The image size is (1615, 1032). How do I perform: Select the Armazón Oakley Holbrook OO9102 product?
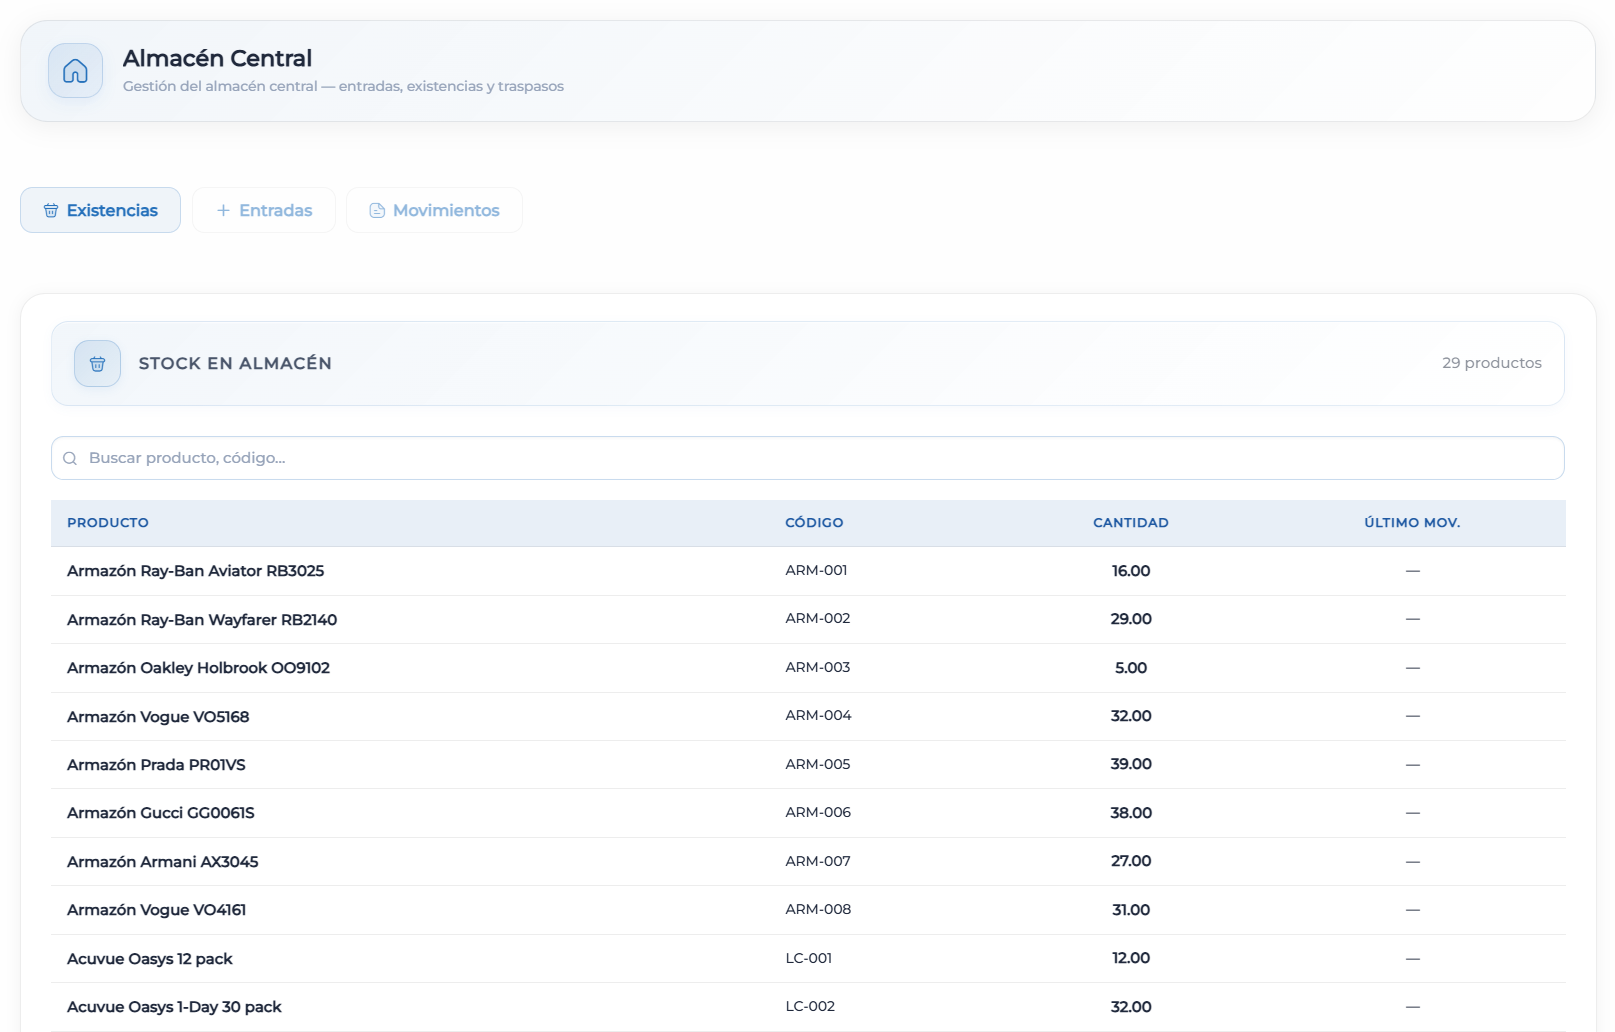pos(198,668)
